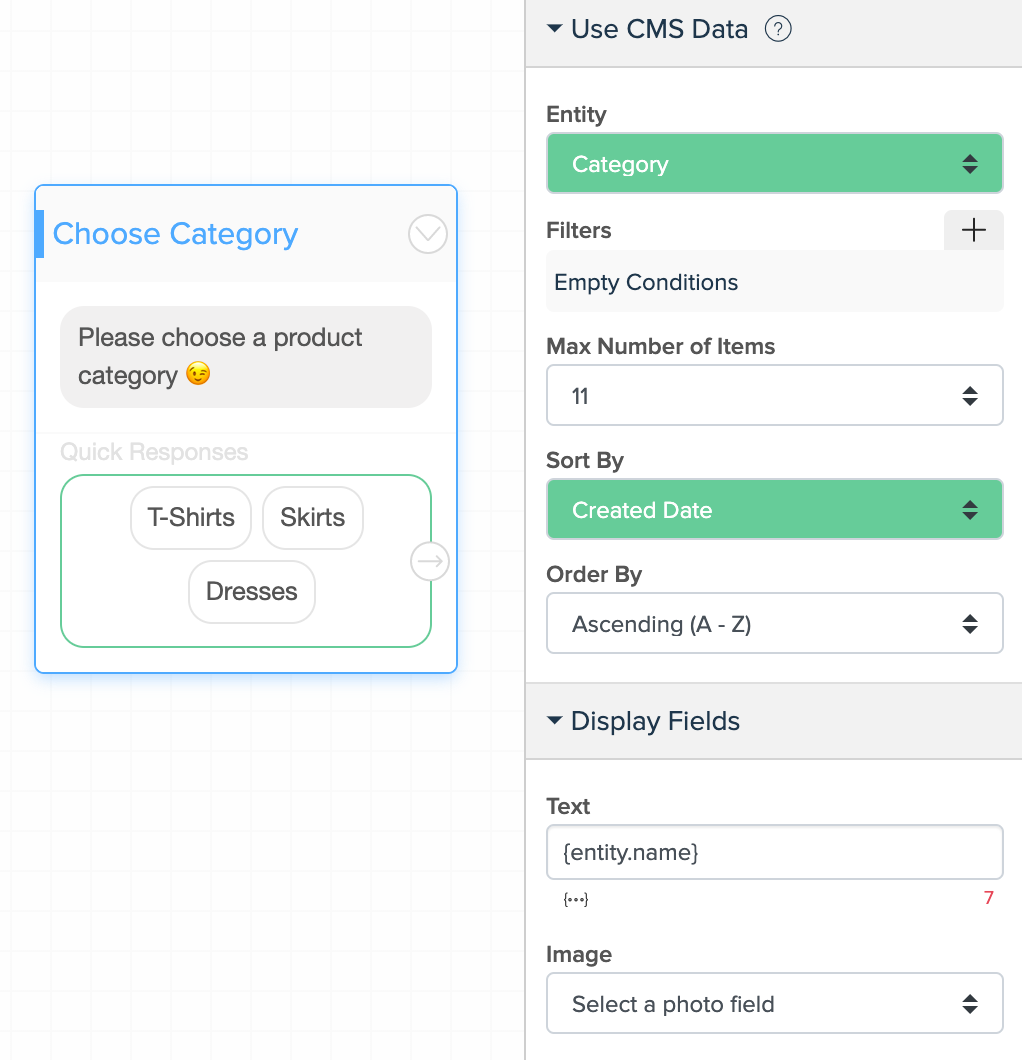Click the Quick Responses label
1022x1060 pixels.
(x=154, y=452)
